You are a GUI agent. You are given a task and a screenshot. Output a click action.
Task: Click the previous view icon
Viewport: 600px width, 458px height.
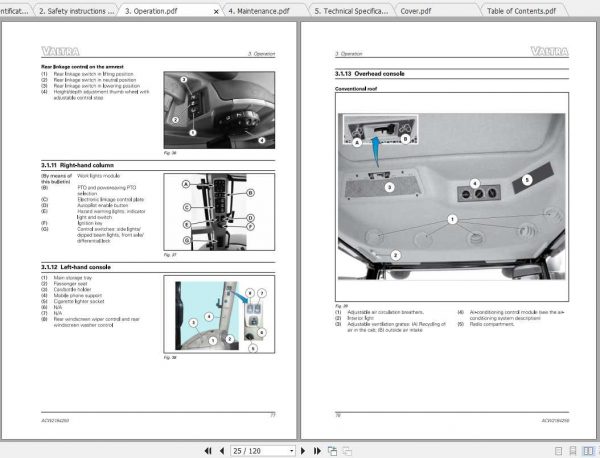[332, 451]
